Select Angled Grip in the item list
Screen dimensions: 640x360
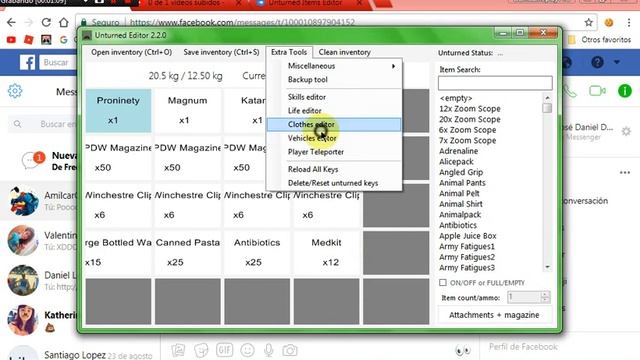coord(461,172)
